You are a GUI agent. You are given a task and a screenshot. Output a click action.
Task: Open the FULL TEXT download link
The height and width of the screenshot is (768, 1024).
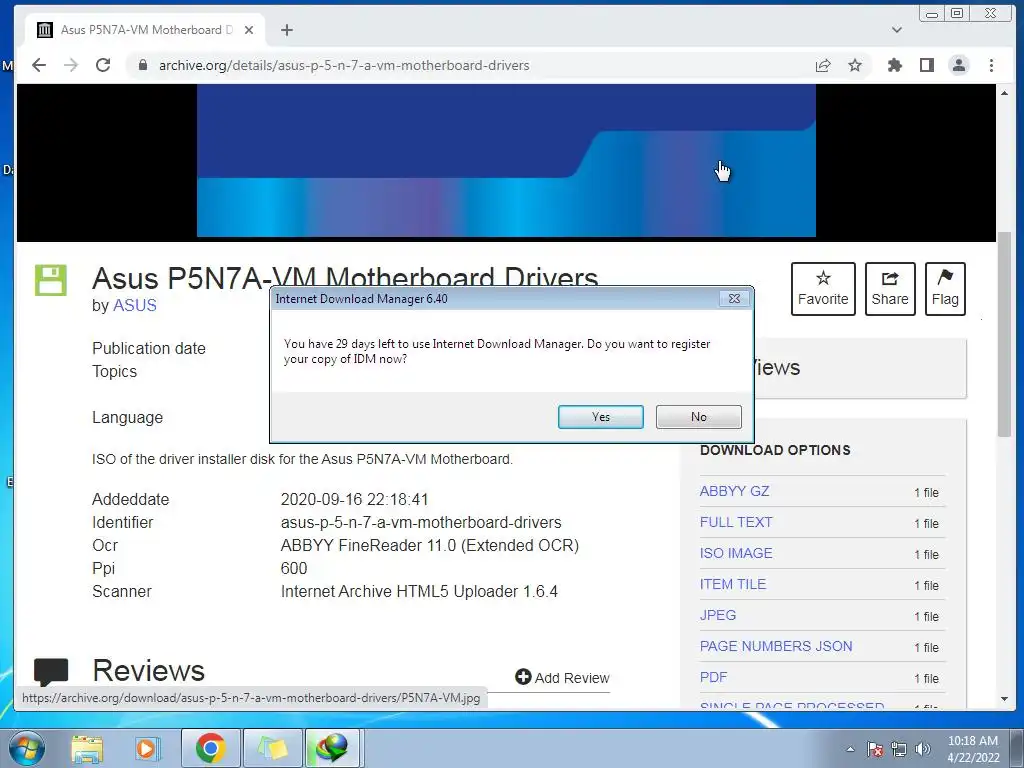click(x=736, y=522)
